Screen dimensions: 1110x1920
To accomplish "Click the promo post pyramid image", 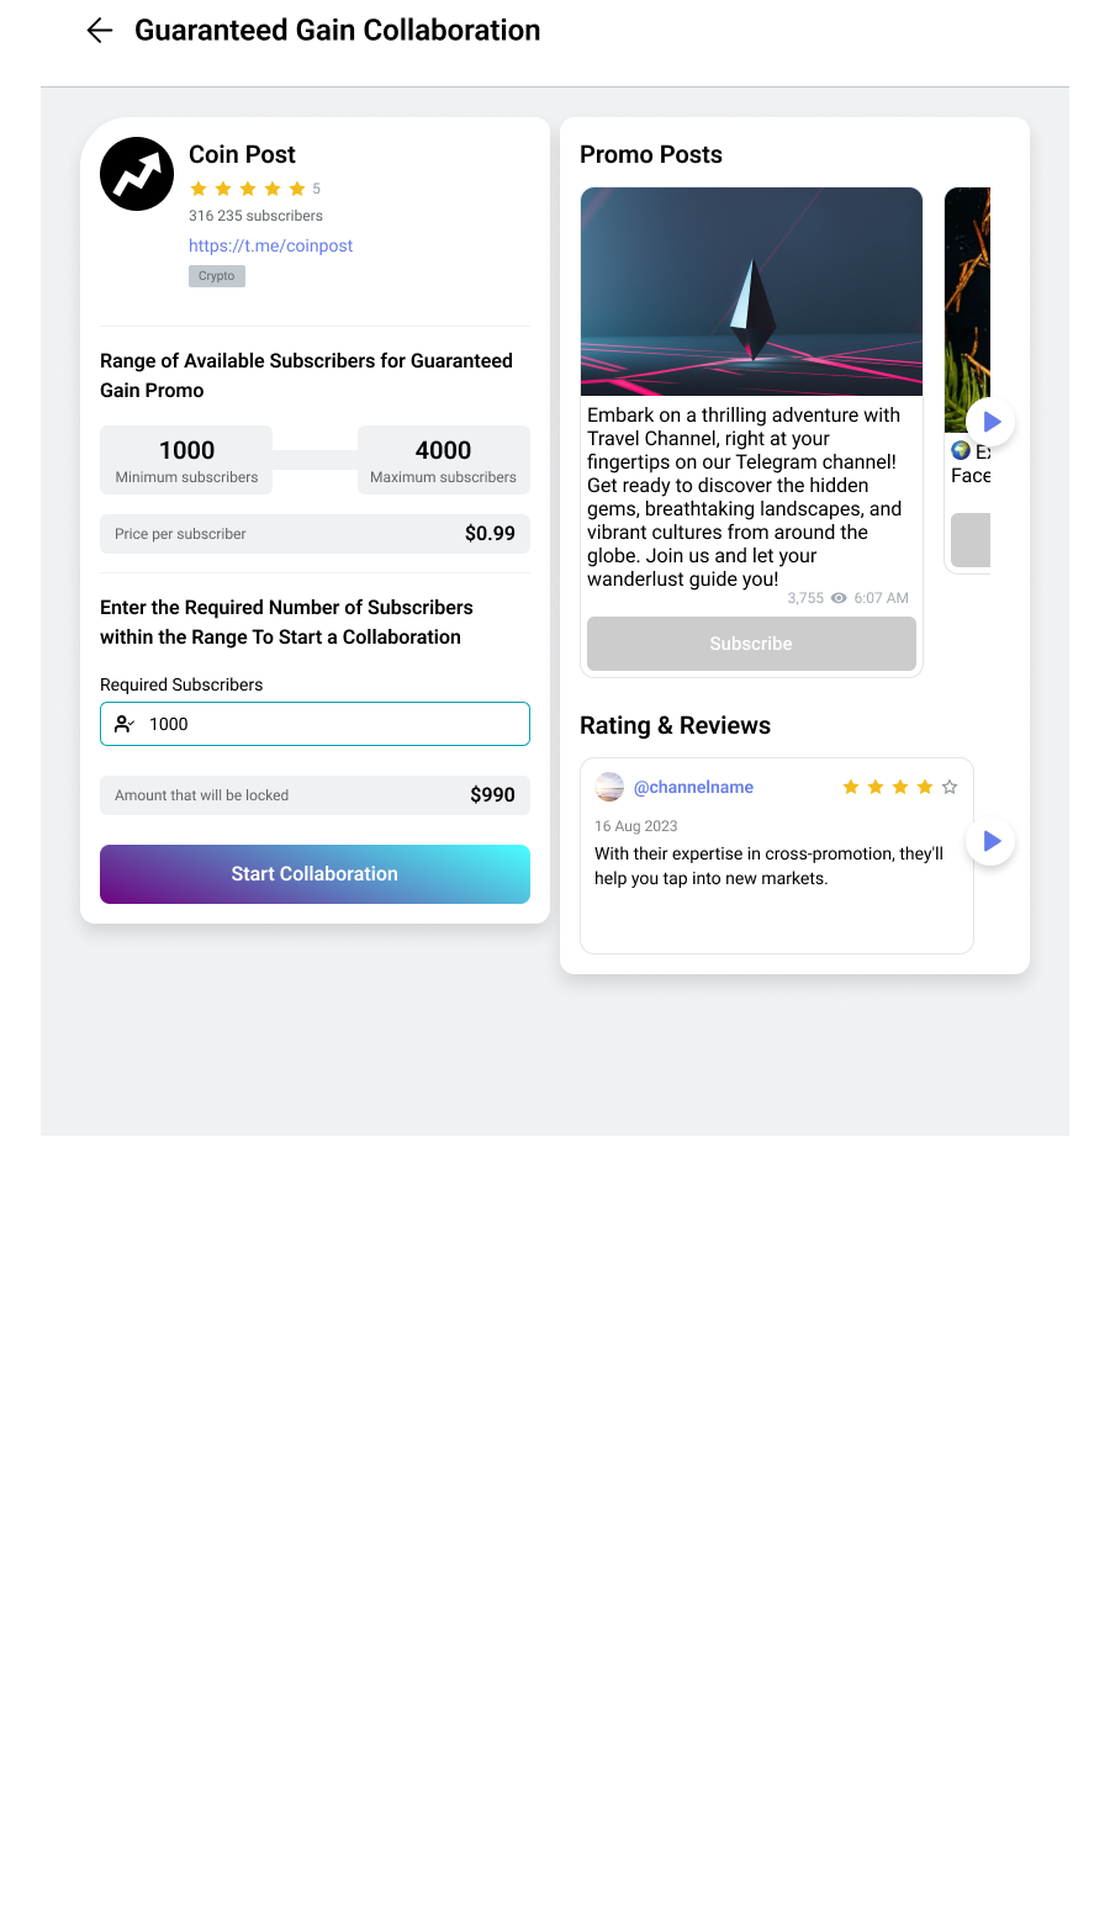I will [751, 291].
